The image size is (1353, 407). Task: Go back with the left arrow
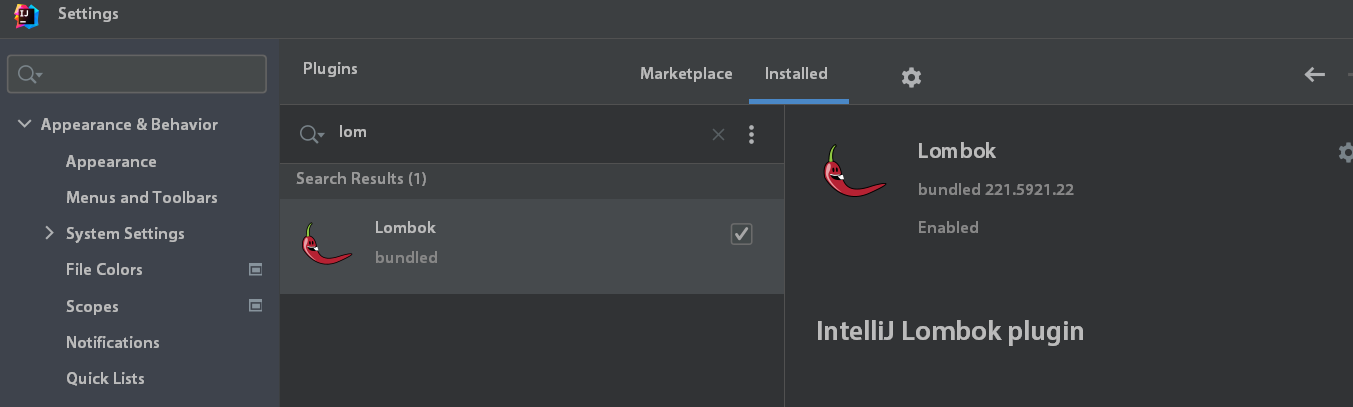point(1315,74)
